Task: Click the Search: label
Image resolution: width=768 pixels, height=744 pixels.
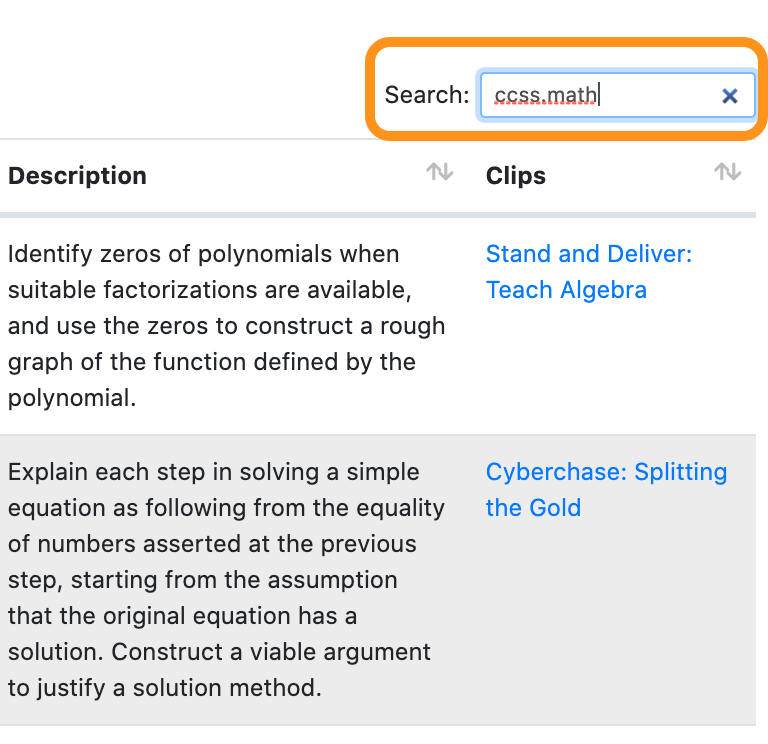Action: click(x=427, y=96)
